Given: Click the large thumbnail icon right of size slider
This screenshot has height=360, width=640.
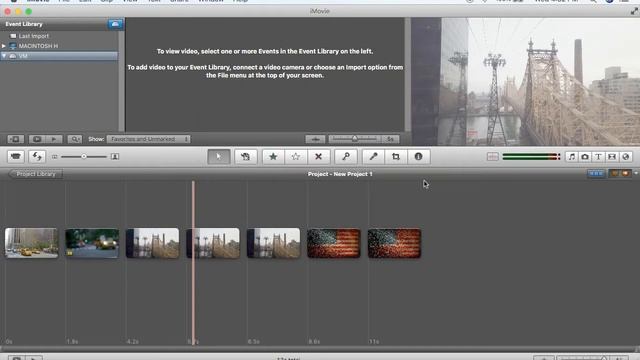Looking at the screenshot, I should 115,157.
